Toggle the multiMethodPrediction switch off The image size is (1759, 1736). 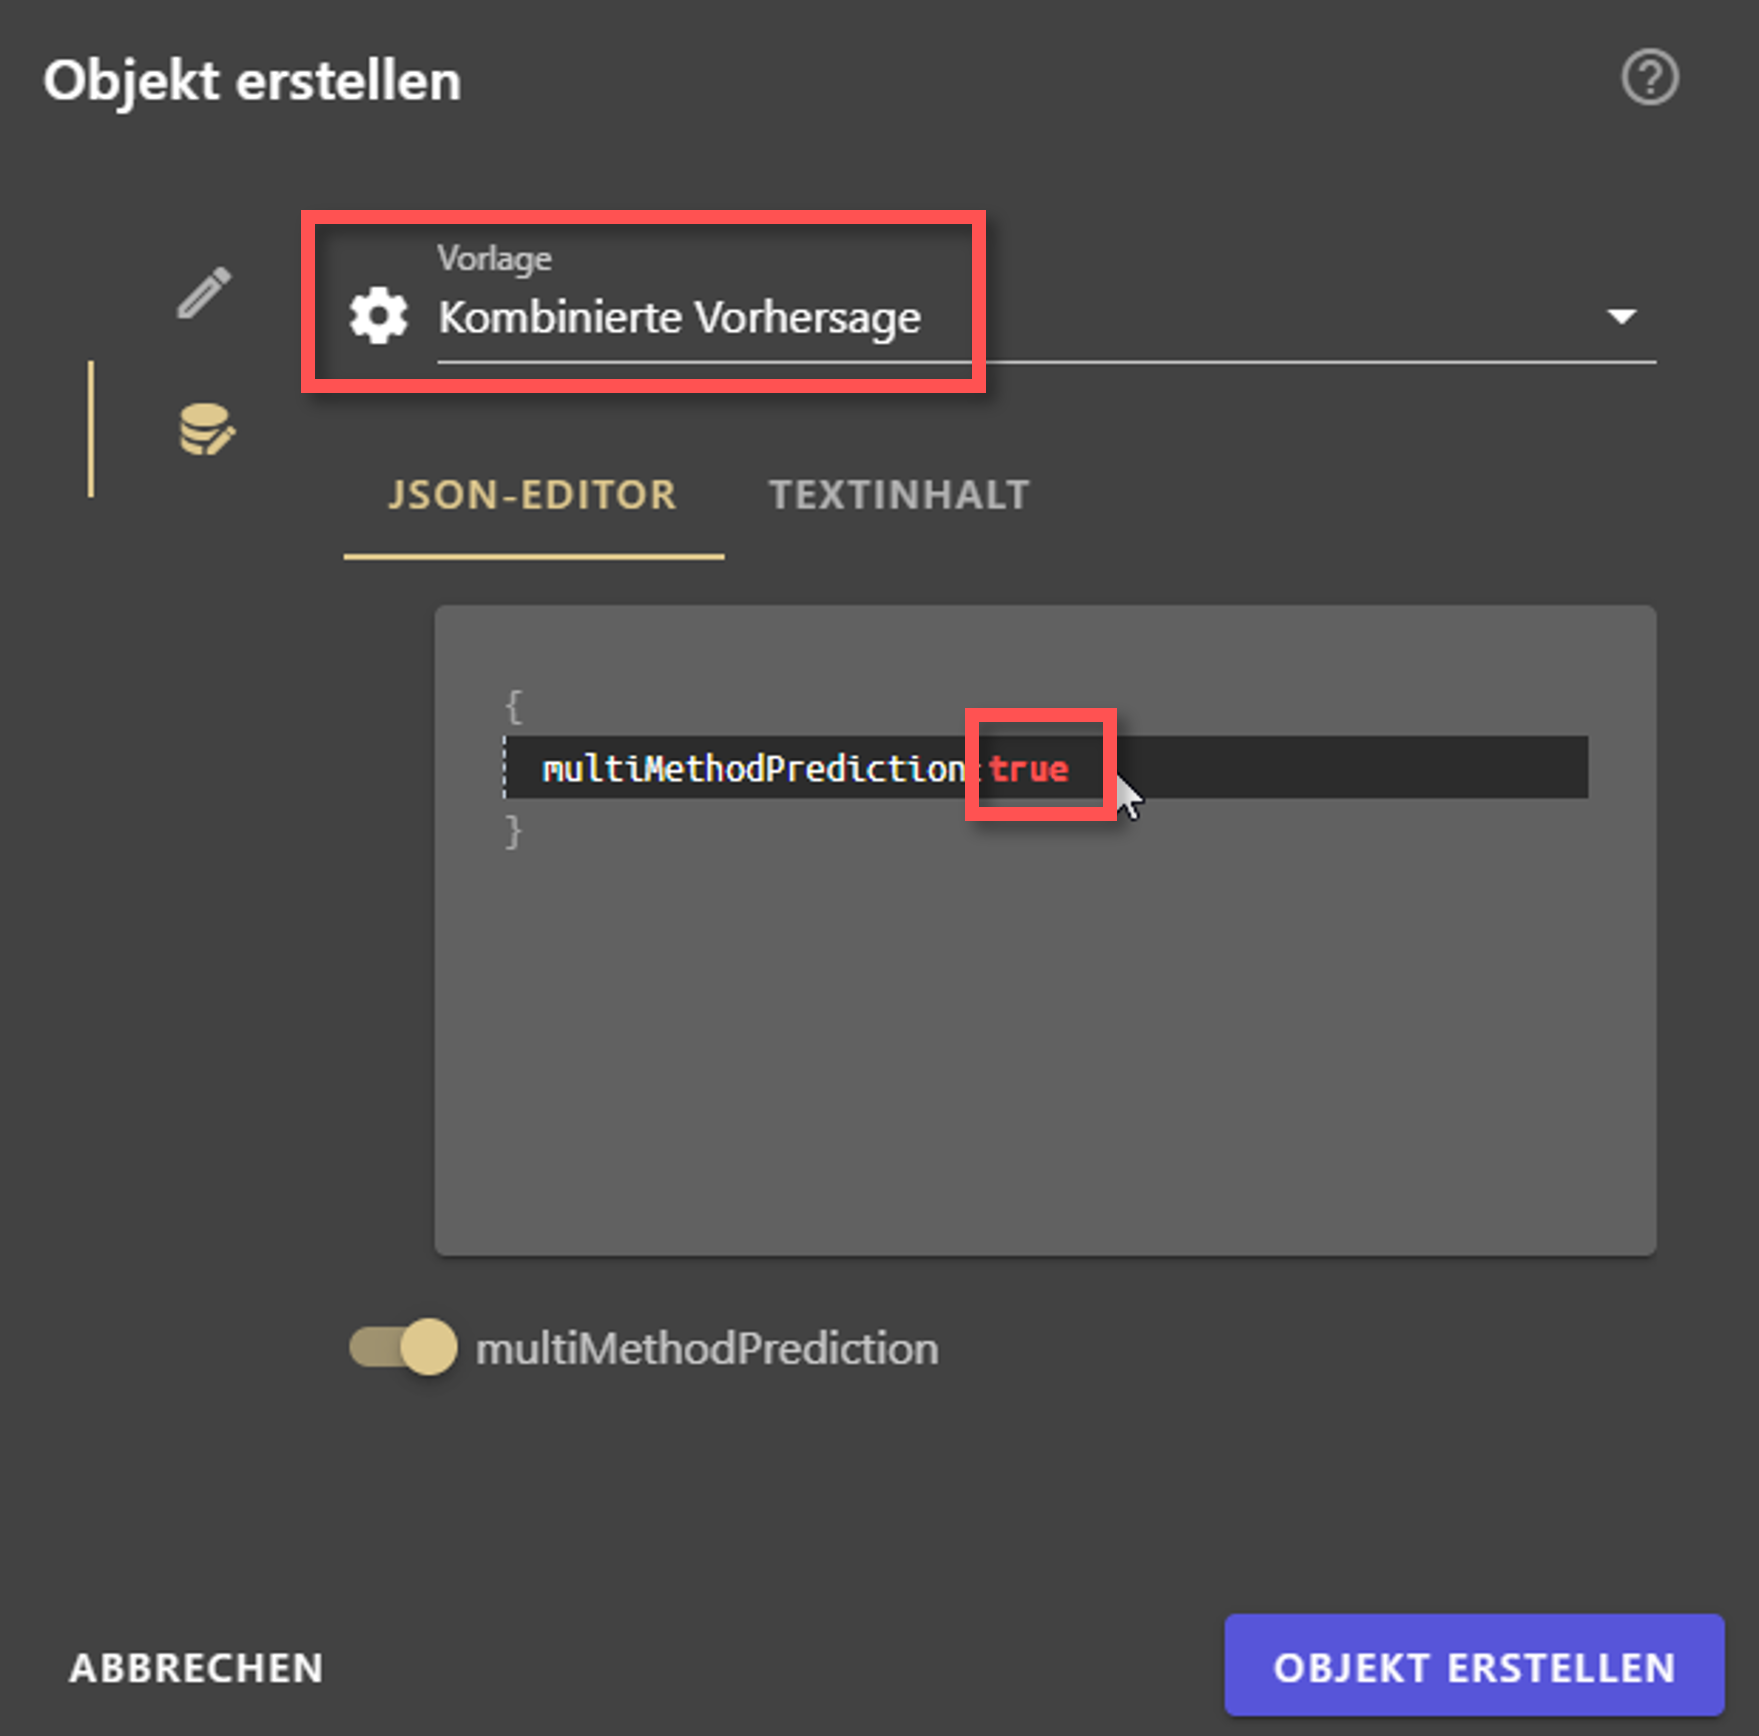click(403, 1347)
